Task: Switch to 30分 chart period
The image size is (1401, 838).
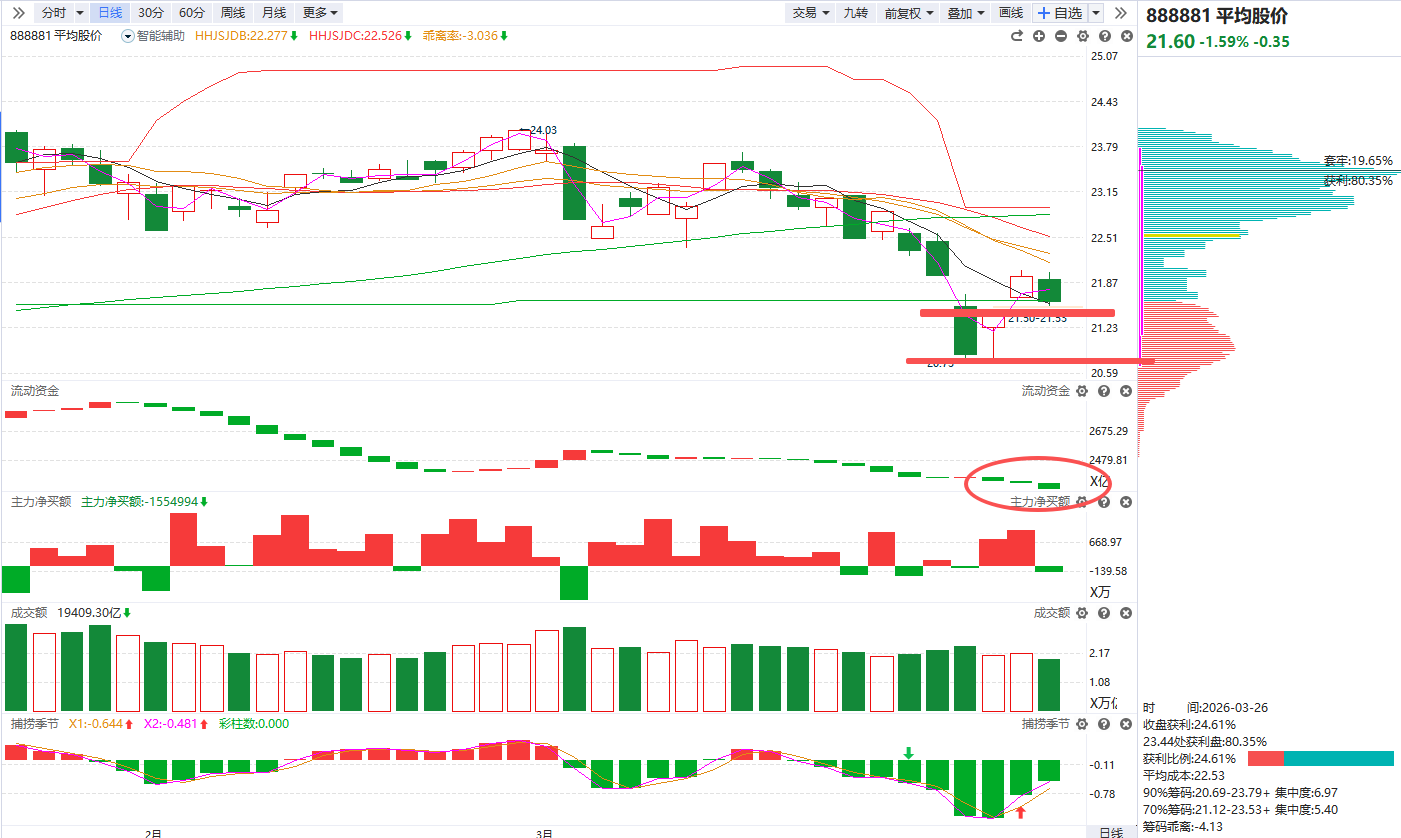Action: click(x=151, y=13)
